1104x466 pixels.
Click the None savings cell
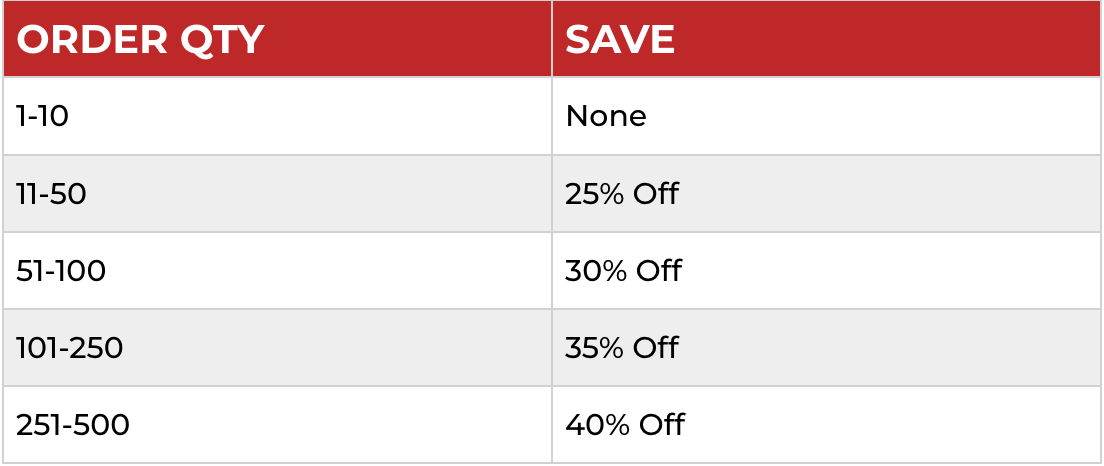click(606, 116)
